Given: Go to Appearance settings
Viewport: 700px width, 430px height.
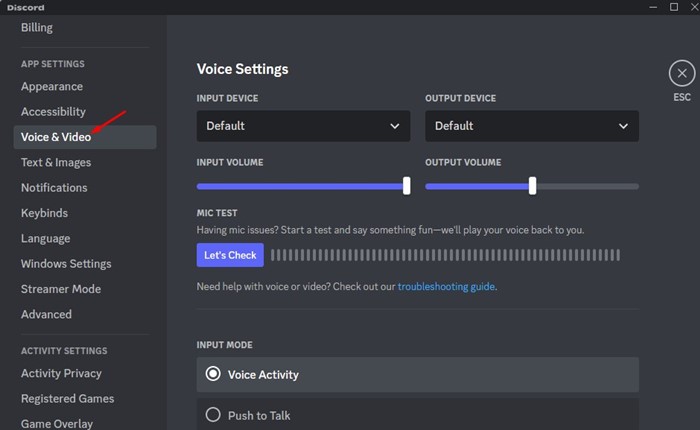Looking at the screenshot, I should click(x=52, y=87).
